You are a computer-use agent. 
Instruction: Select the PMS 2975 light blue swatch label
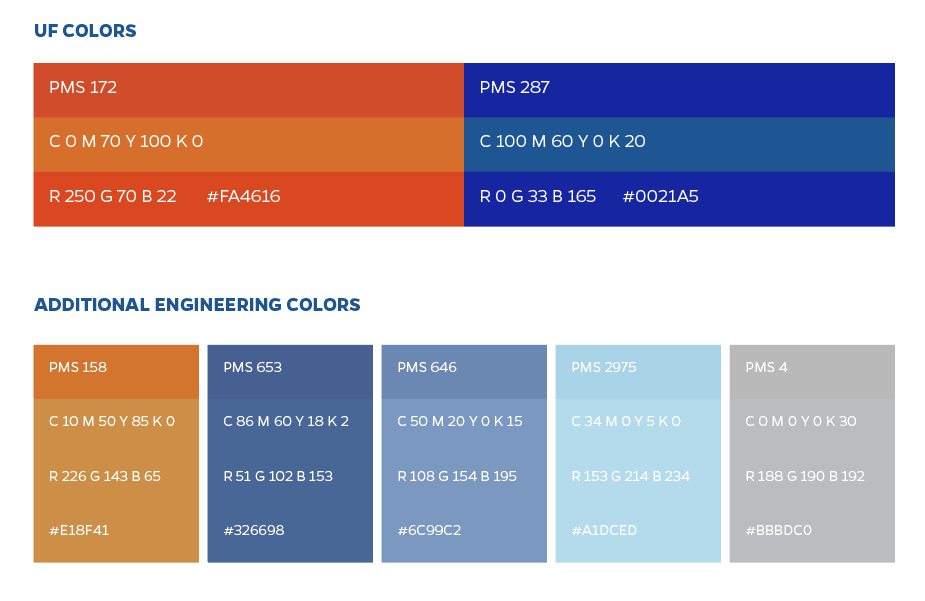point(604,368)
